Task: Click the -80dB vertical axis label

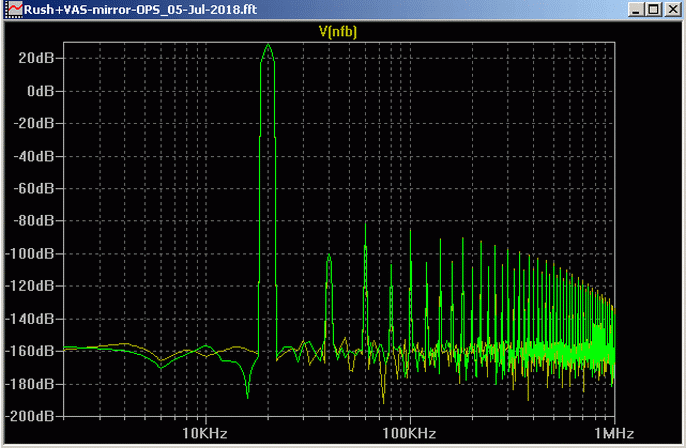Action: pyautogui.click(x=34, y=221)
